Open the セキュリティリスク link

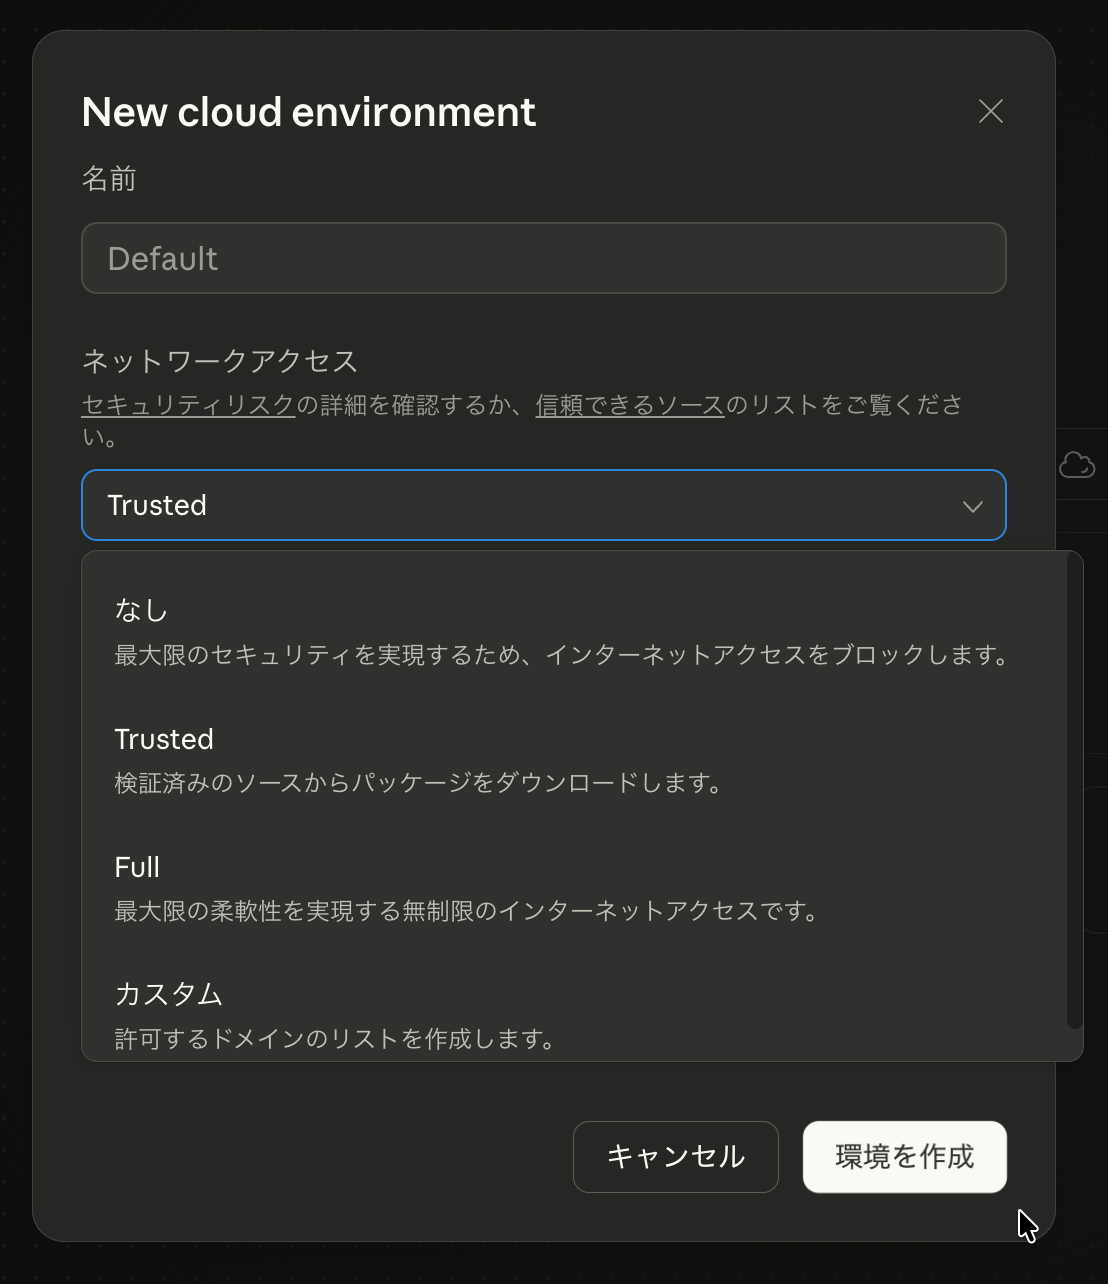tap(188, 405)
